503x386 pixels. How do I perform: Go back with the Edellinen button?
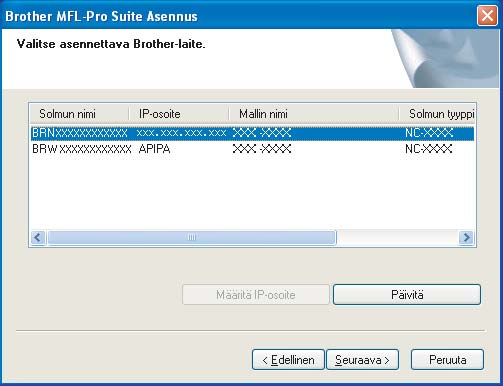[288, 360]
